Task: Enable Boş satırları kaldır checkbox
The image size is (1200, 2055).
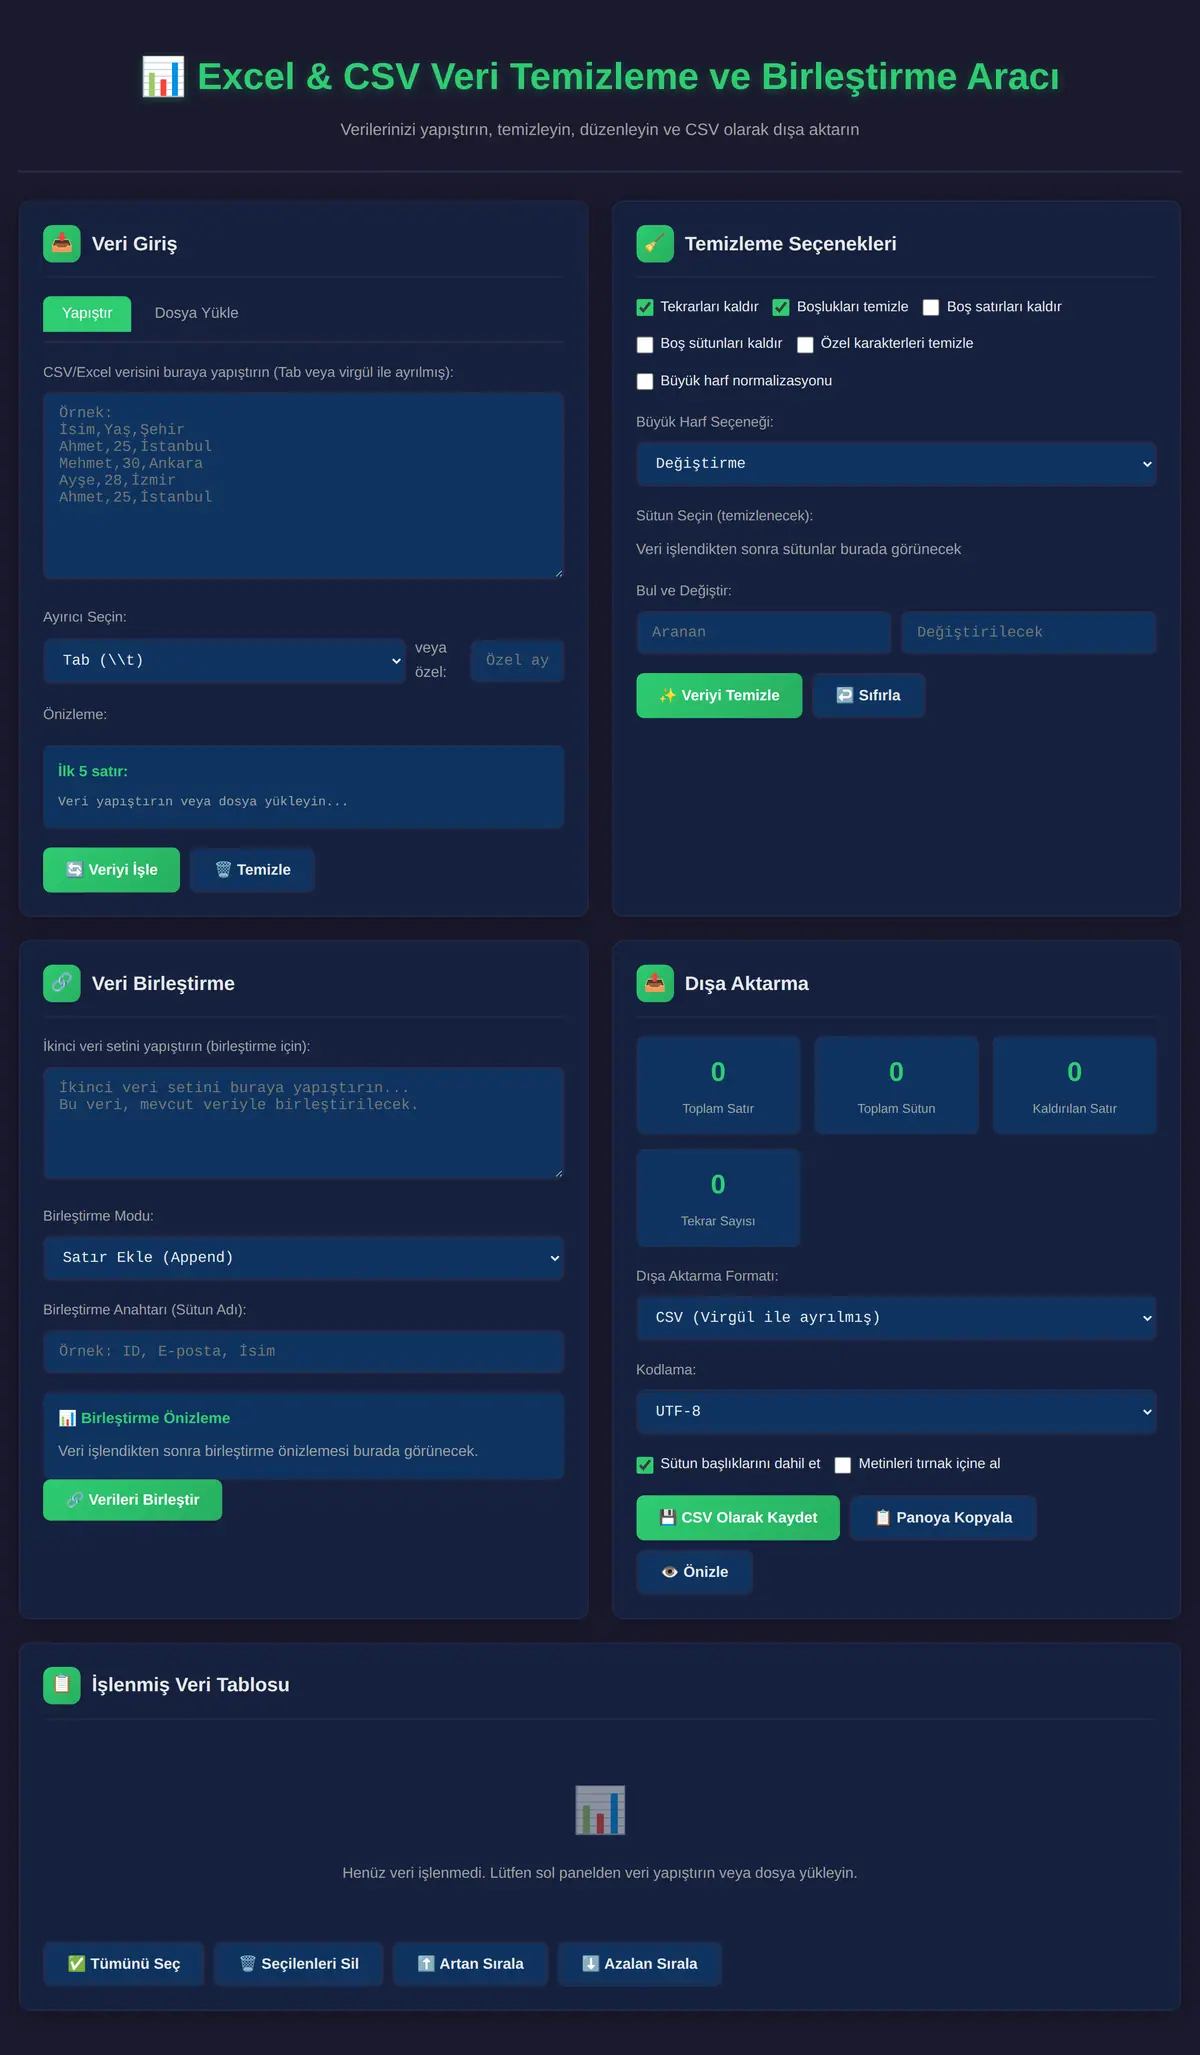Action: tap(931, 307)
